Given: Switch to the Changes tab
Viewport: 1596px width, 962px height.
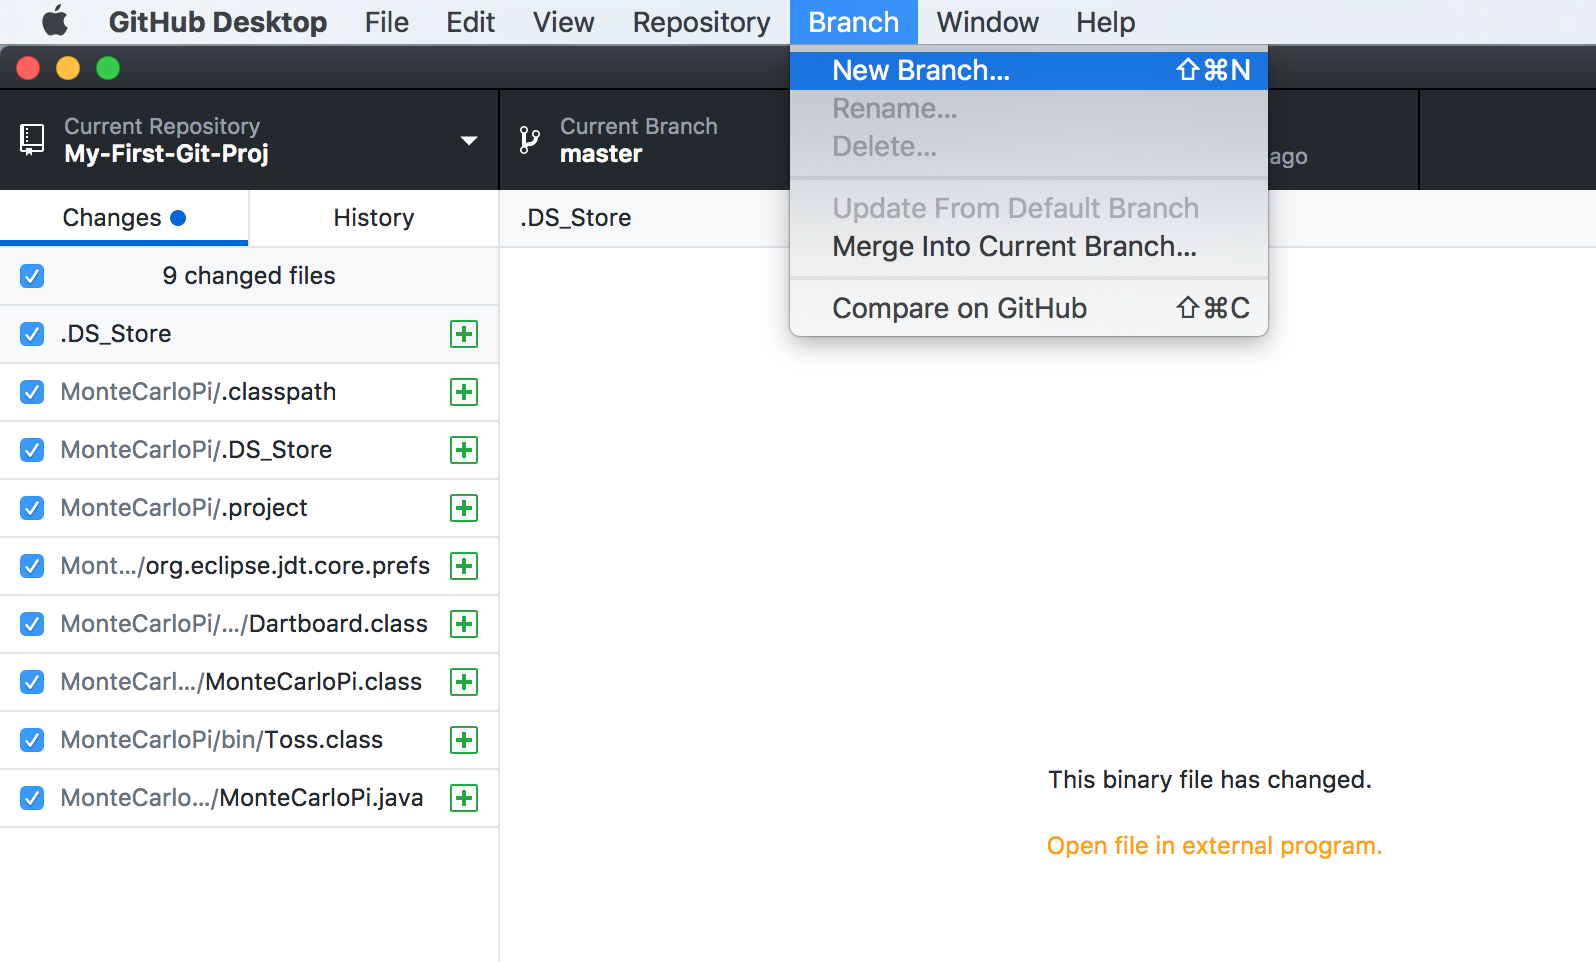Looking at the screenshot, I should pos(124,218).
